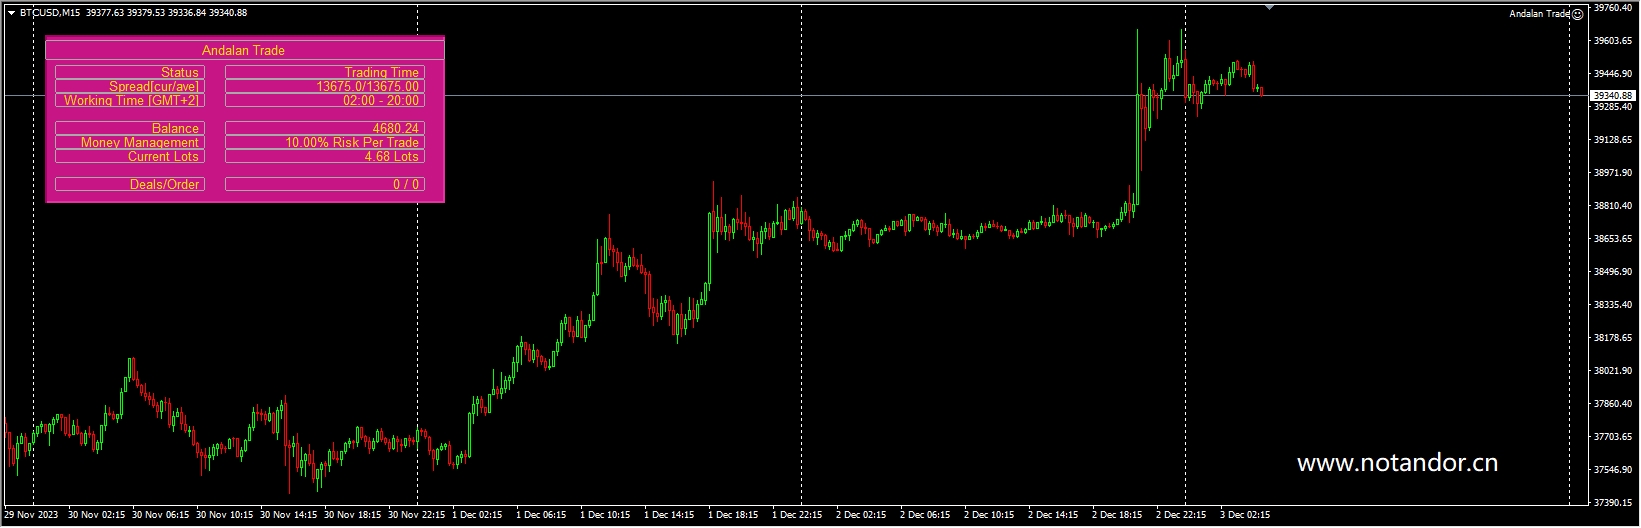Screen dimensions: 1641x528
Task: Click the Deals/Order value 0 / 0
Action: point(325,184)
